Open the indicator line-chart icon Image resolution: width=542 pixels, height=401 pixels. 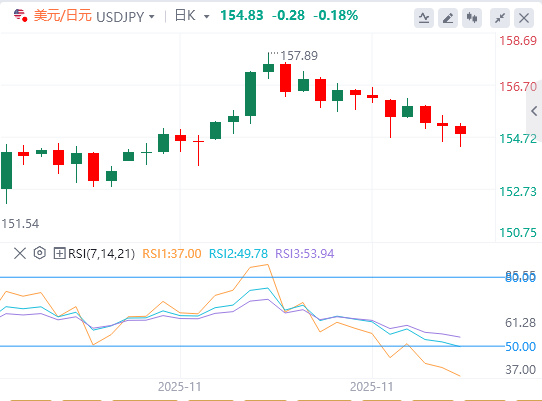tap(424, 18)
